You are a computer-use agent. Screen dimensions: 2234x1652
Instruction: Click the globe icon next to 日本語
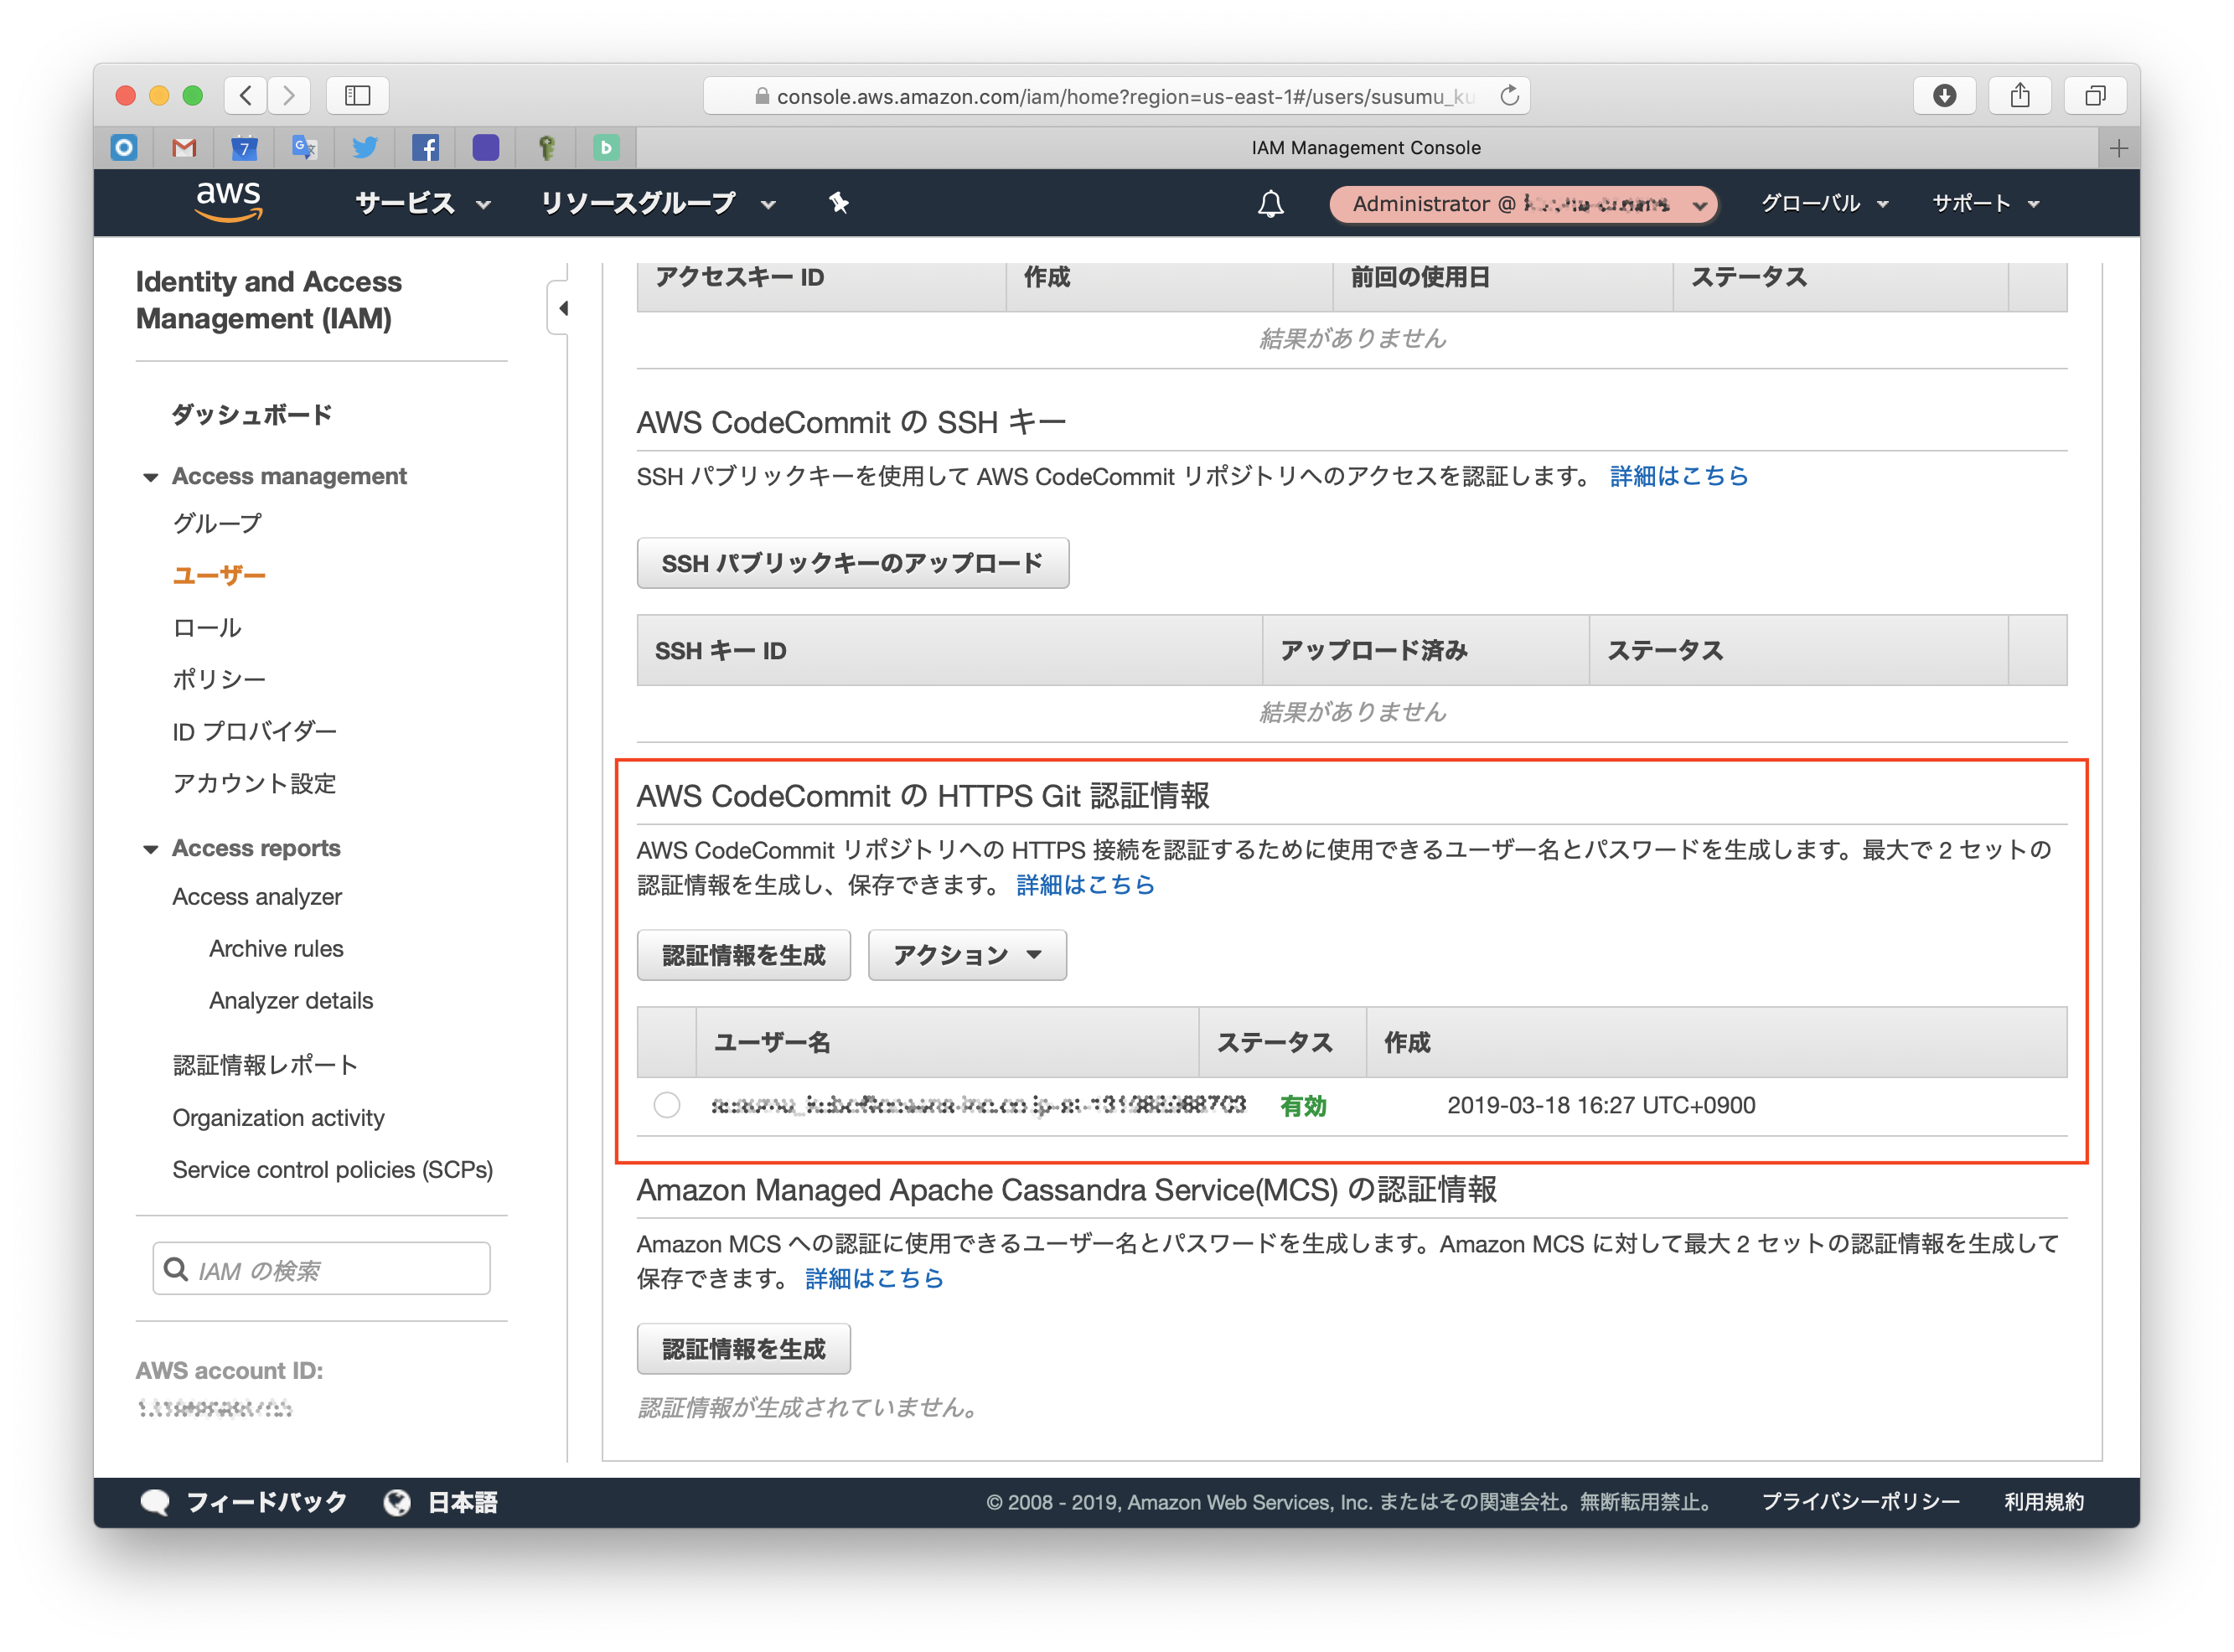tap(396, 1501)
